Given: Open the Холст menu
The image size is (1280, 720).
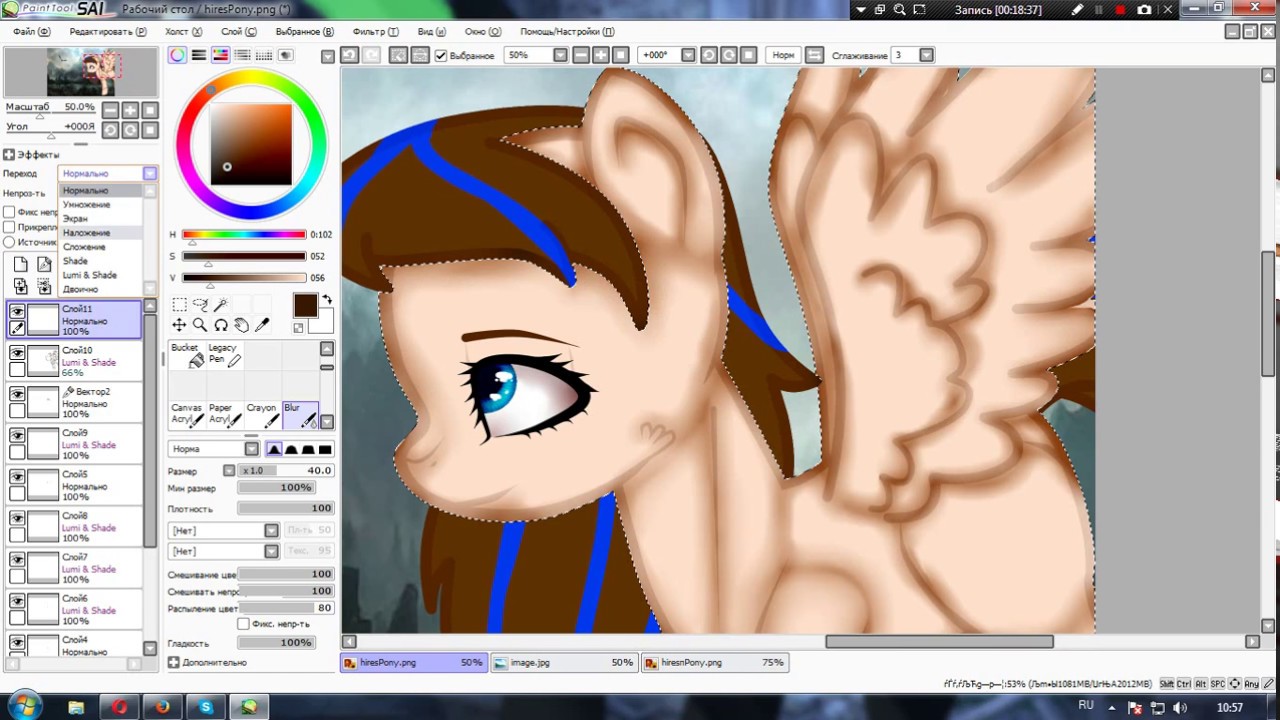Looking at the screenshot, I should click(183, 32).
